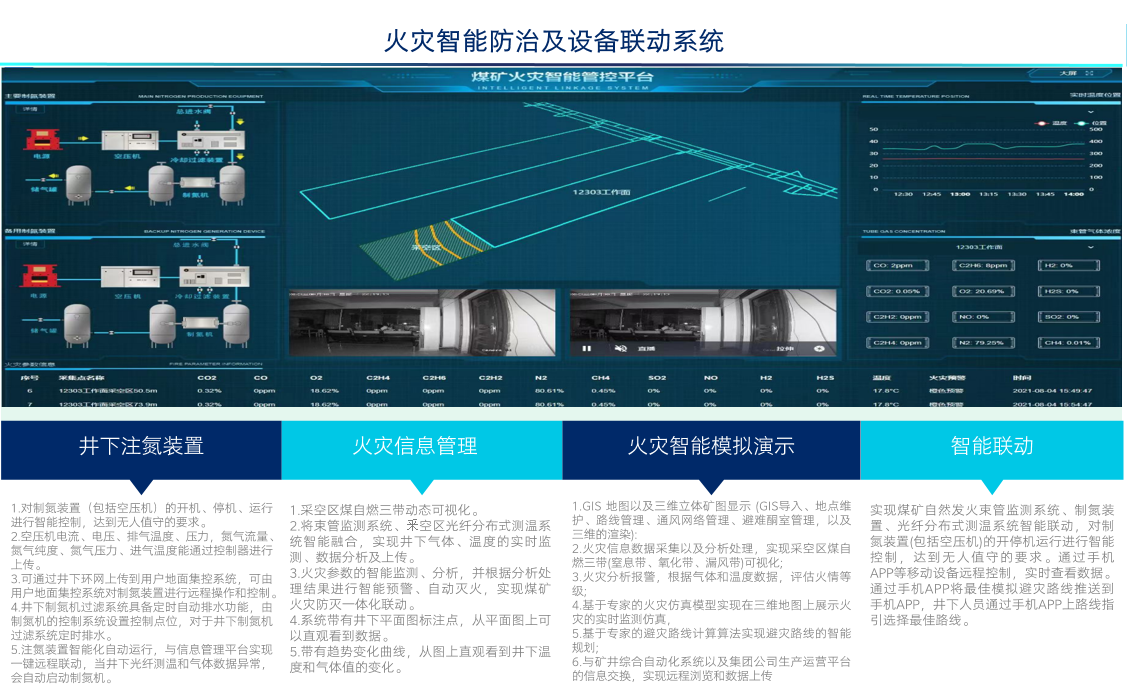Viewport: 1127px width, 696px height.
Task: Select the backup unit's air compressor icon
Action: click(x=129, y=277)
